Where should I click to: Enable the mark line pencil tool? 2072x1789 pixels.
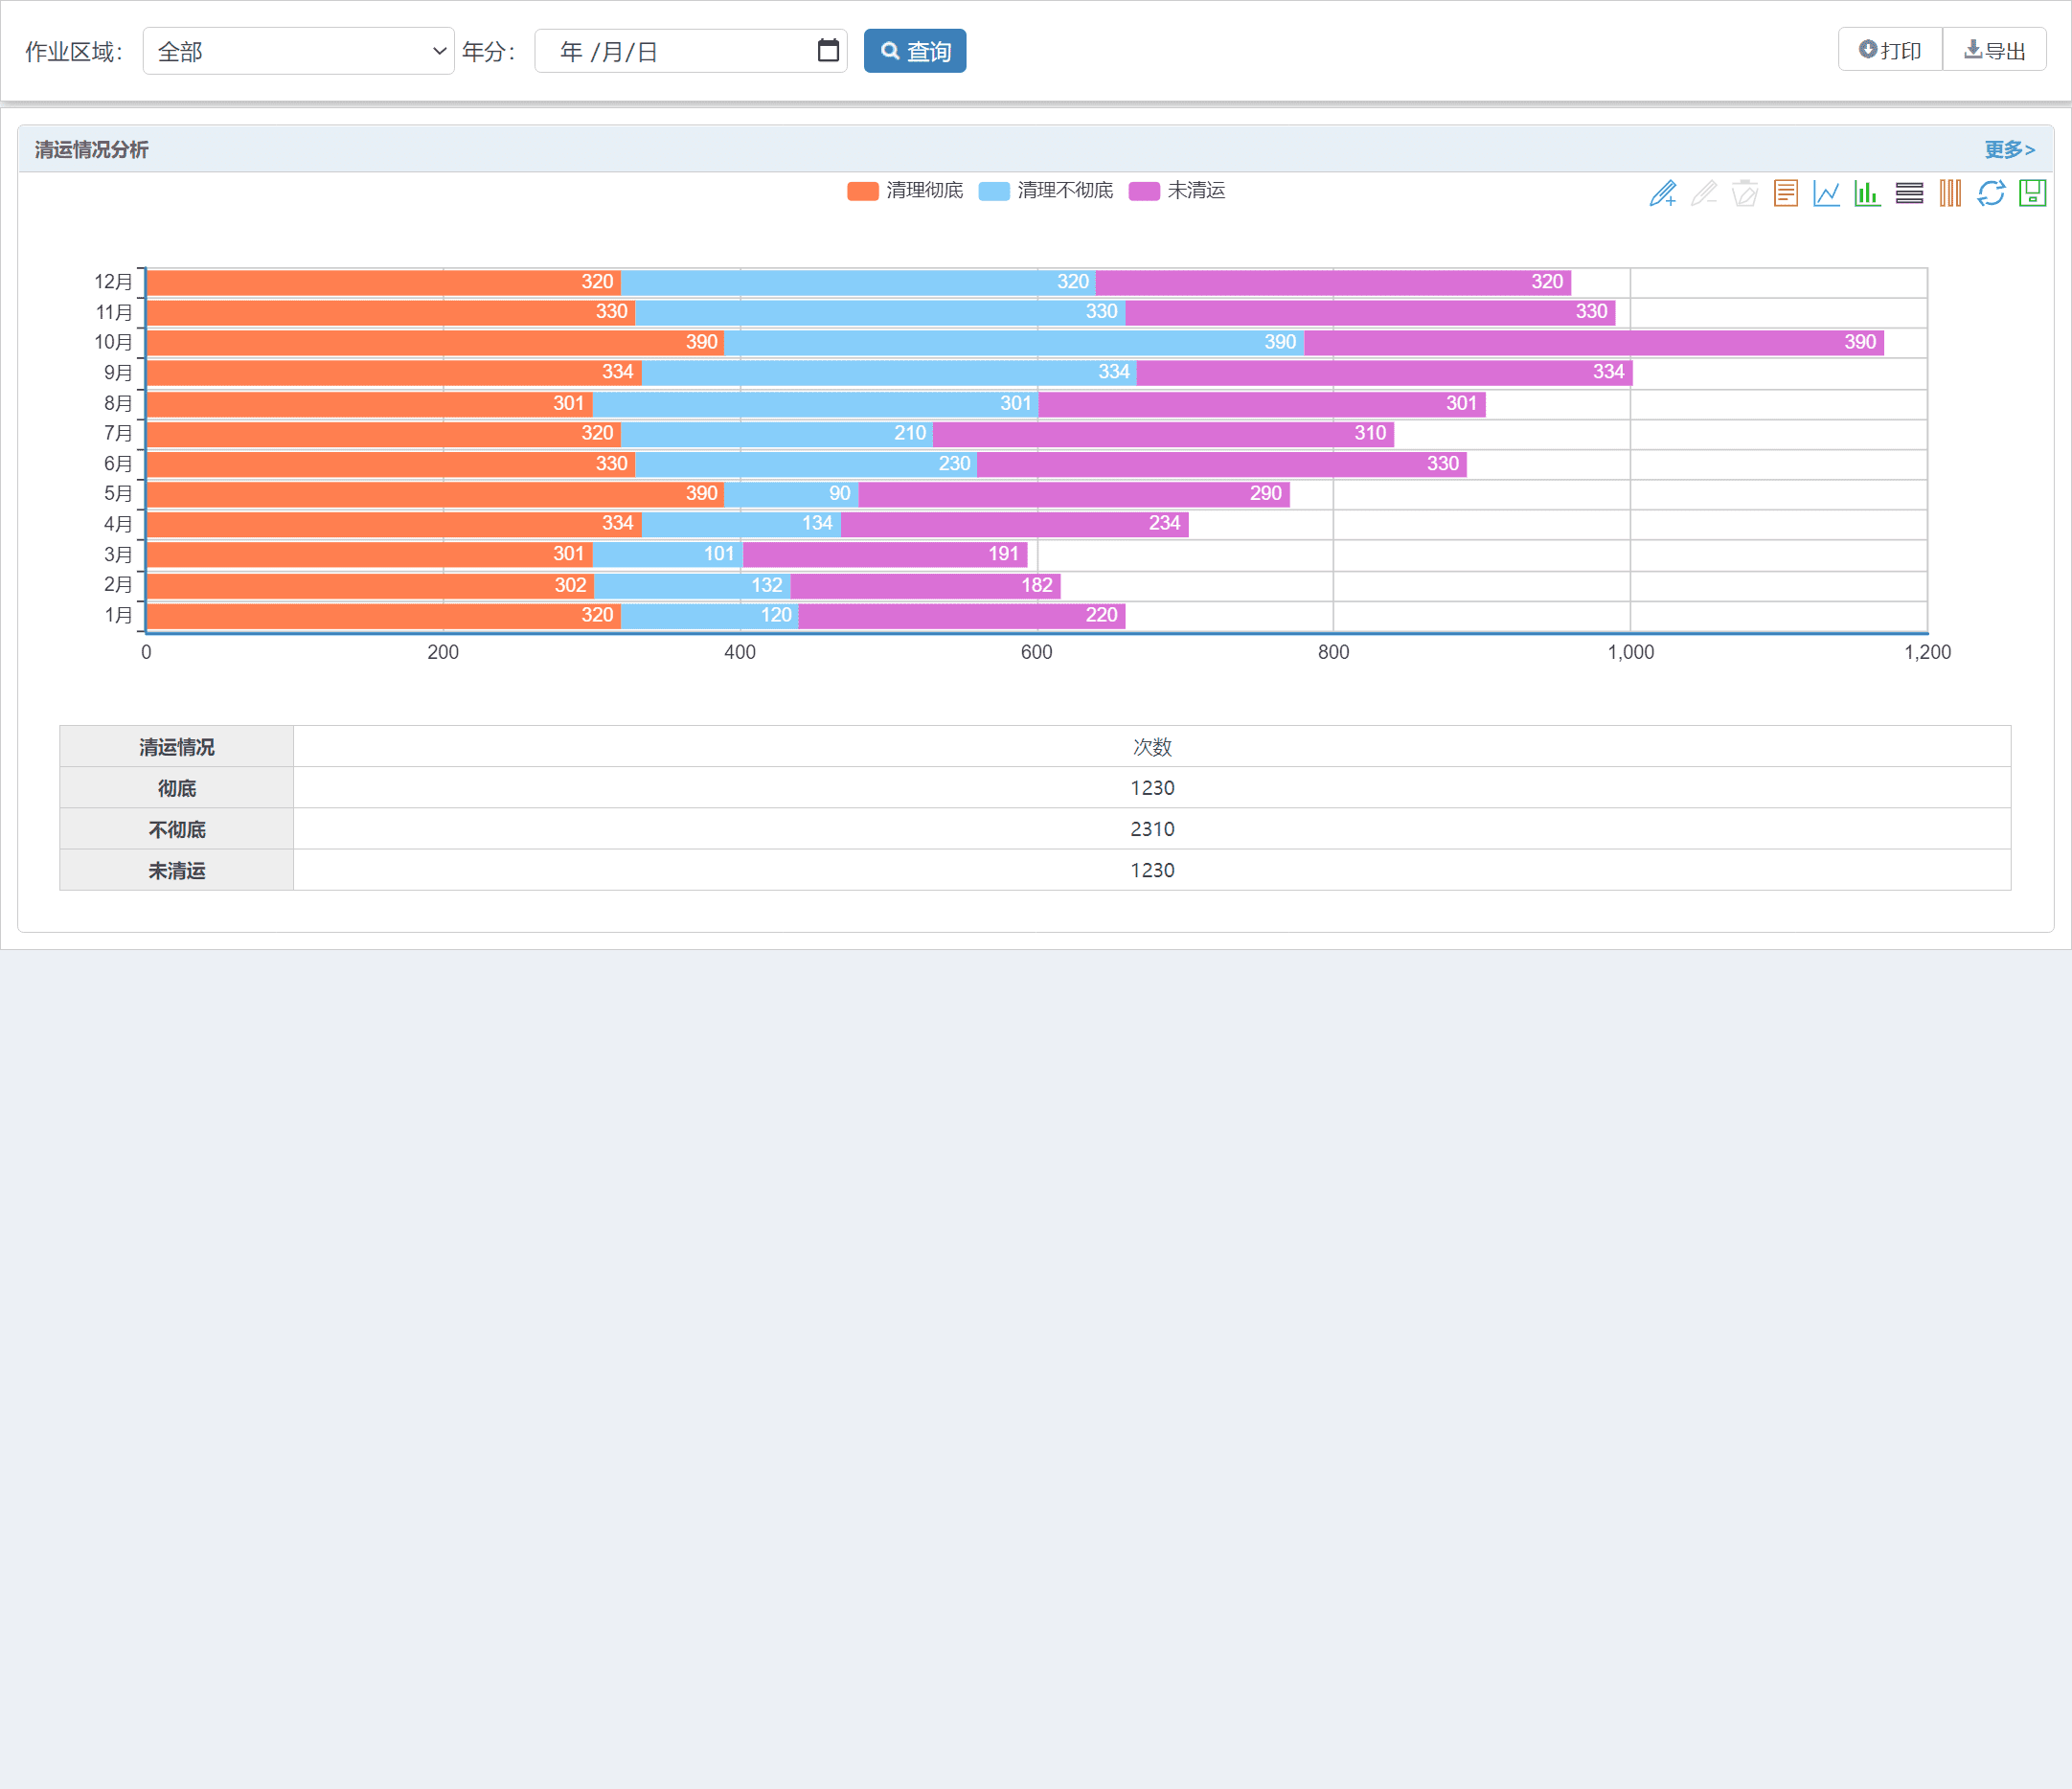click(x=1662, y=193)
